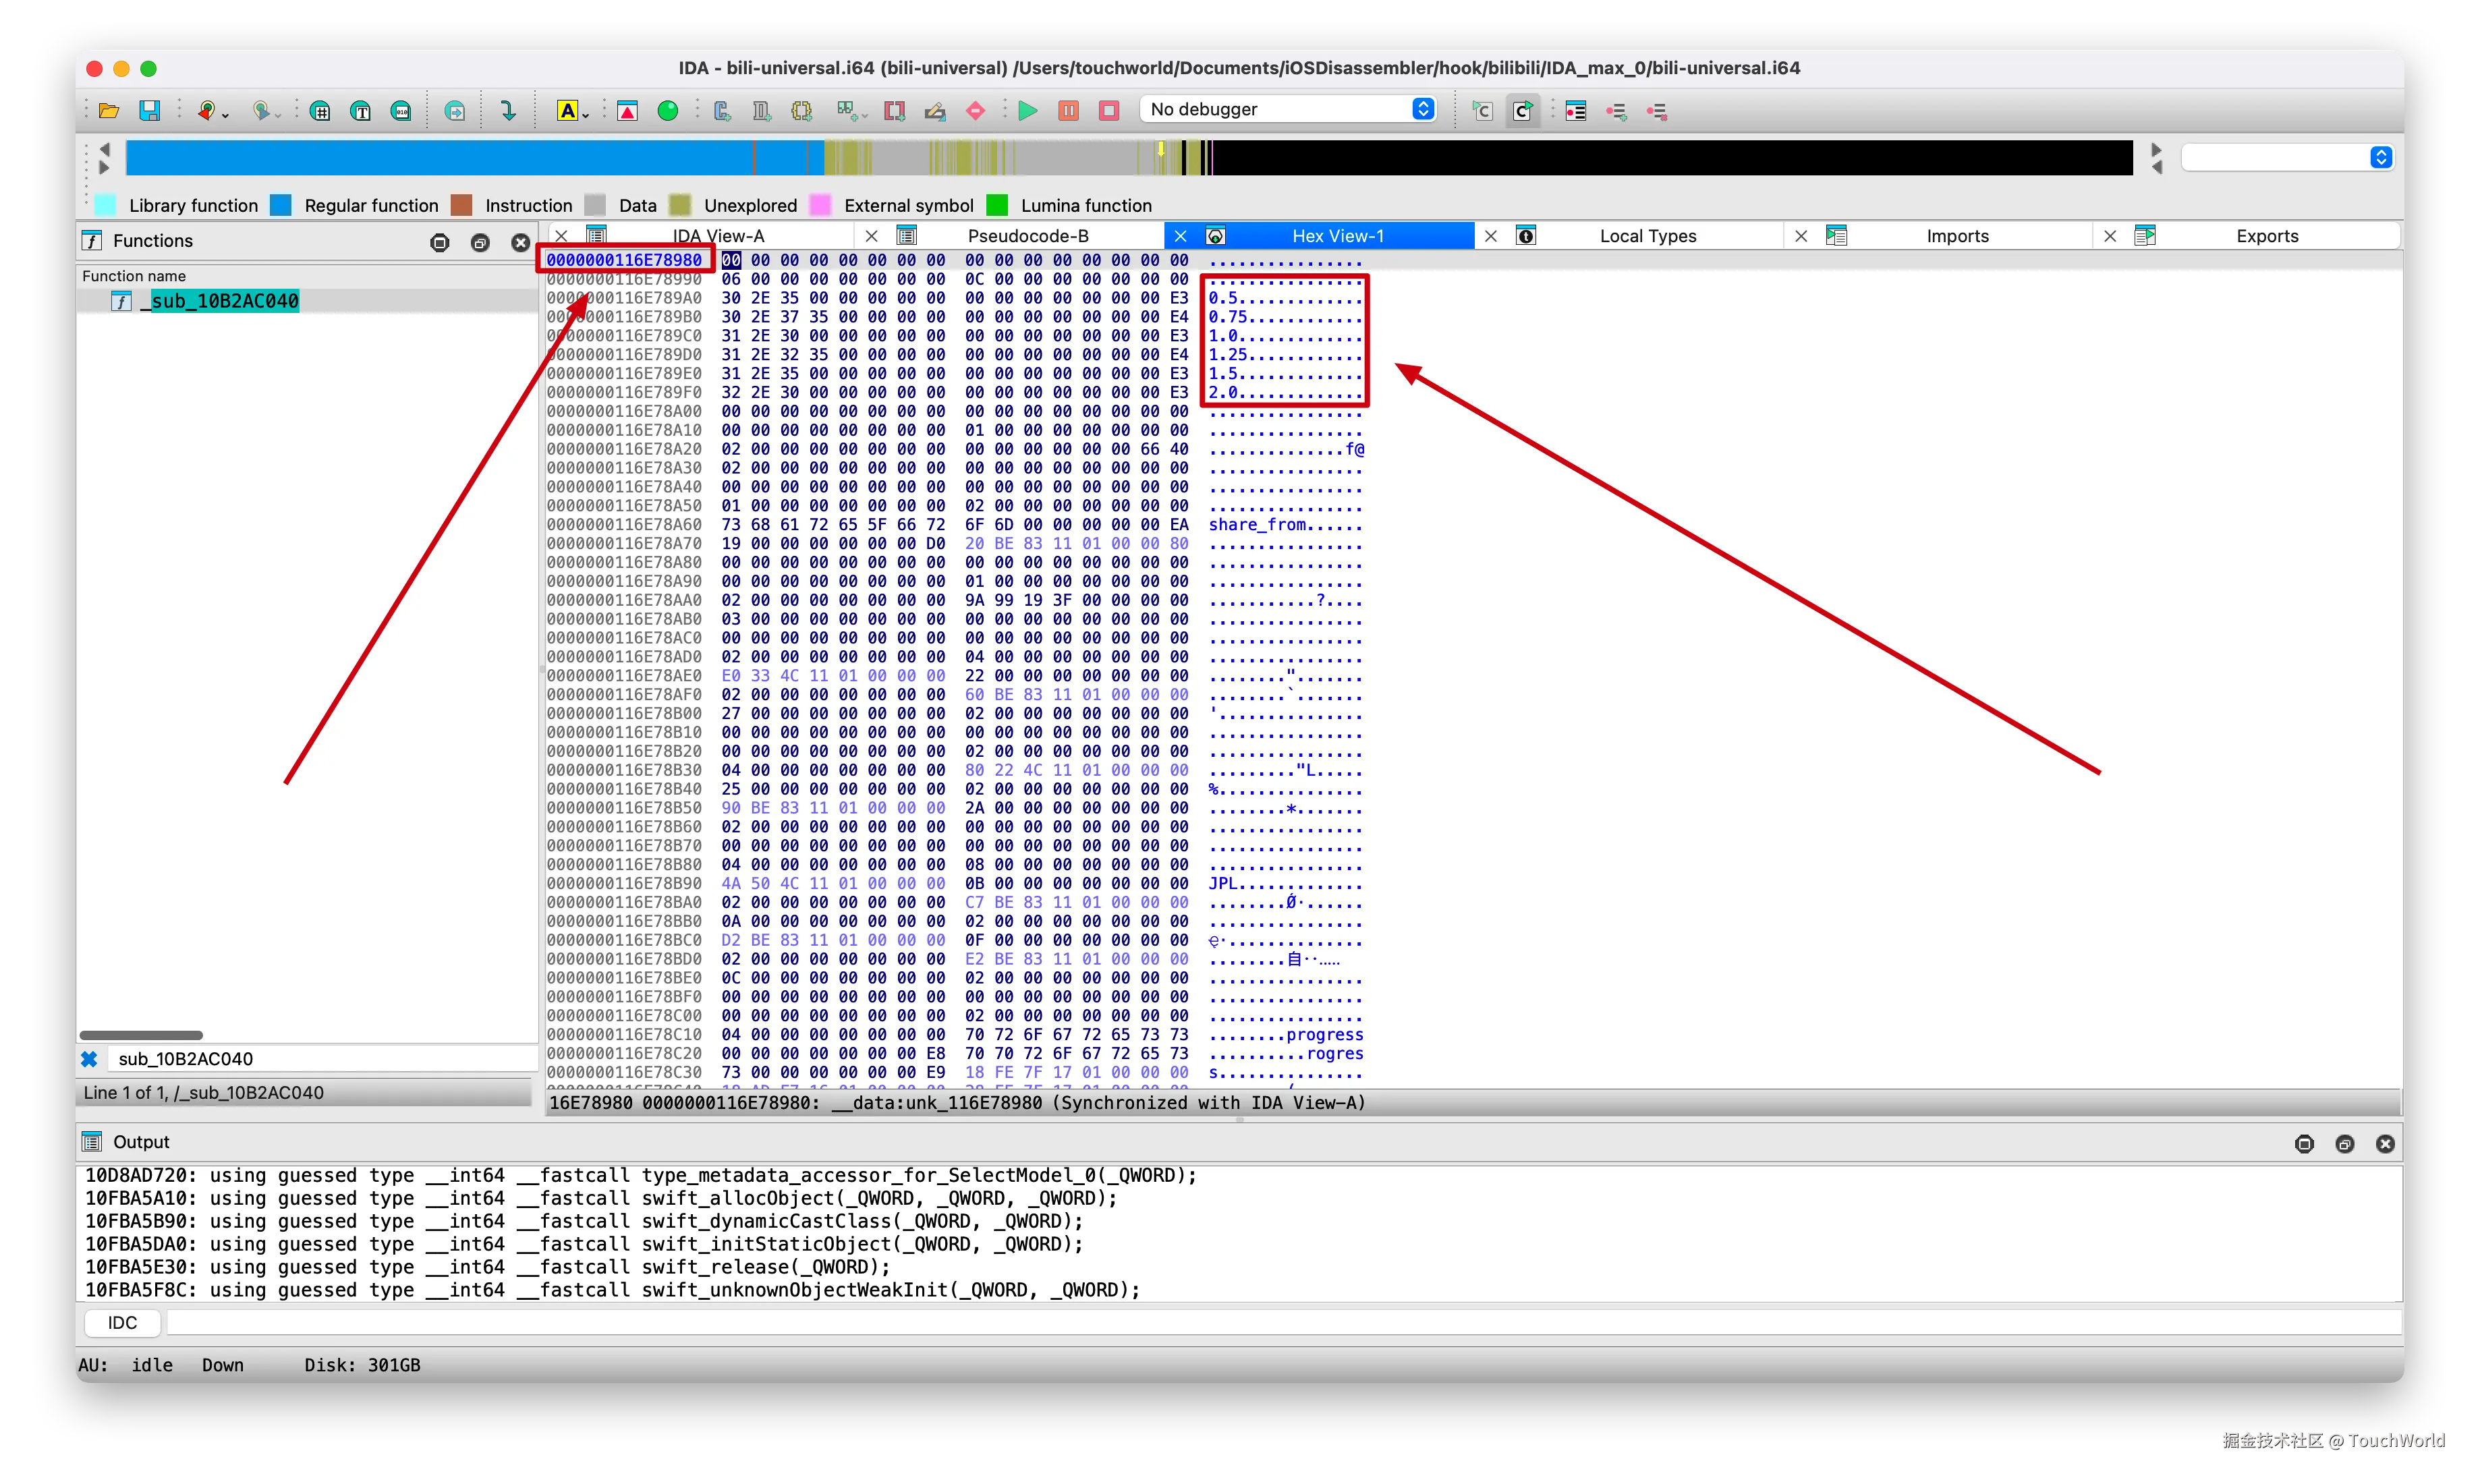2480x1484 pixels.
Task: Click the jump down arrow toolbar icon
Action: coord(508,110)
